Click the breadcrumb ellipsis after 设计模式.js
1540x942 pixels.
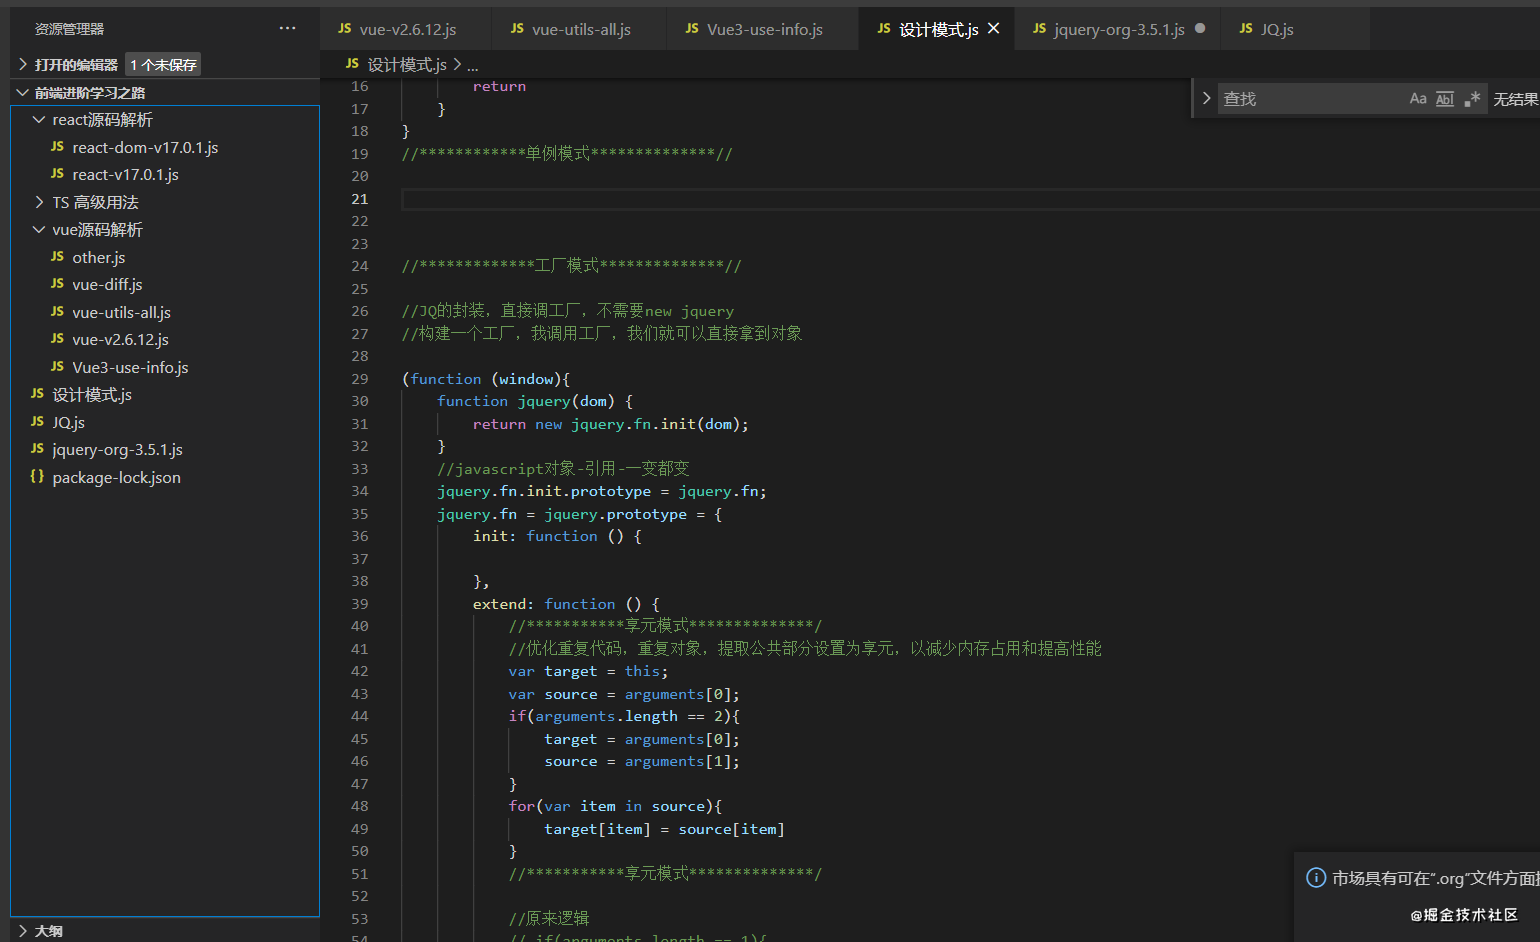point(473,65)
